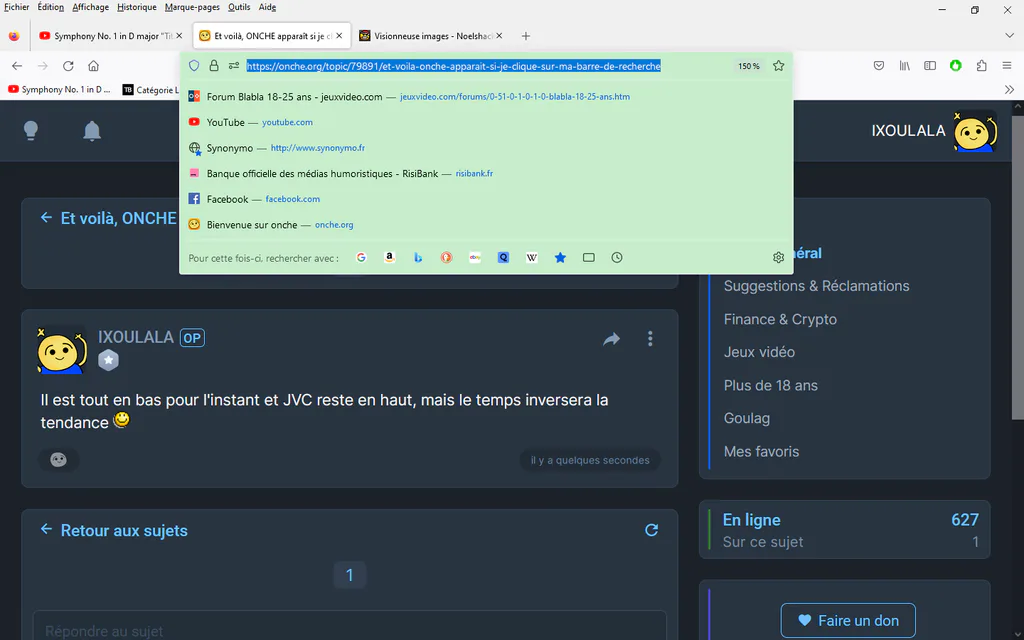Open the site permissions icon in the address bar
The image size is (1024, 640).
coord(234,66)
